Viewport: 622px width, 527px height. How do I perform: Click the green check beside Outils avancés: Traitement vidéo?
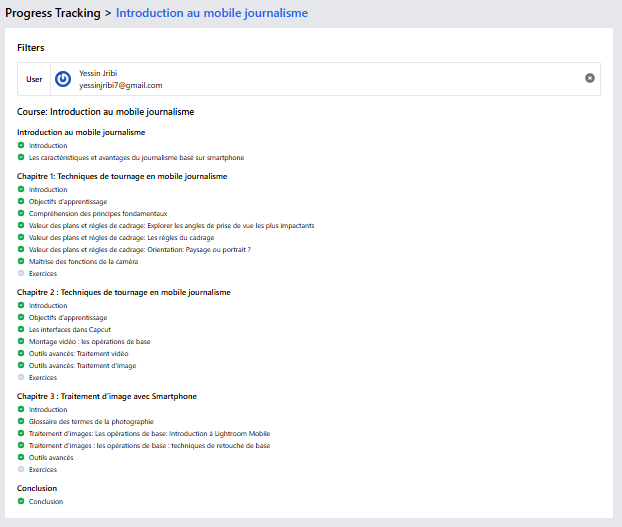click(21, 353)
